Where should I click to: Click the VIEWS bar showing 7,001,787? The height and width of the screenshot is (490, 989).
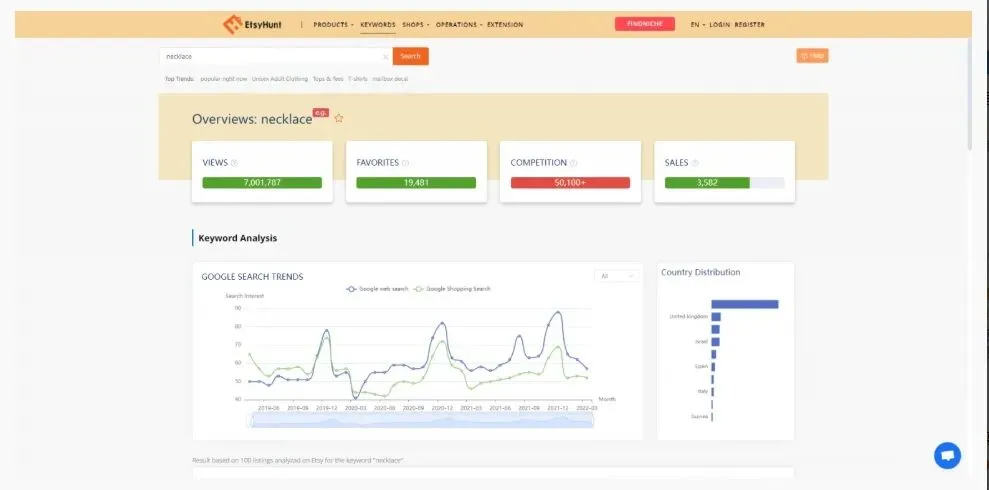pyautogui.click(x=262, y=183)
